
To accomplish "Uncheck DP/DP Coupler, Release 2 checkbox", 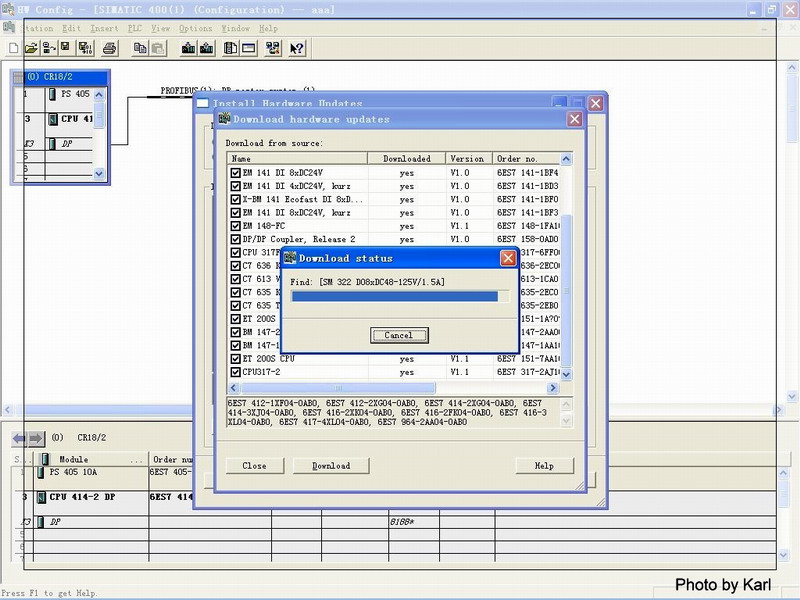I will click(x=235, y=239).
